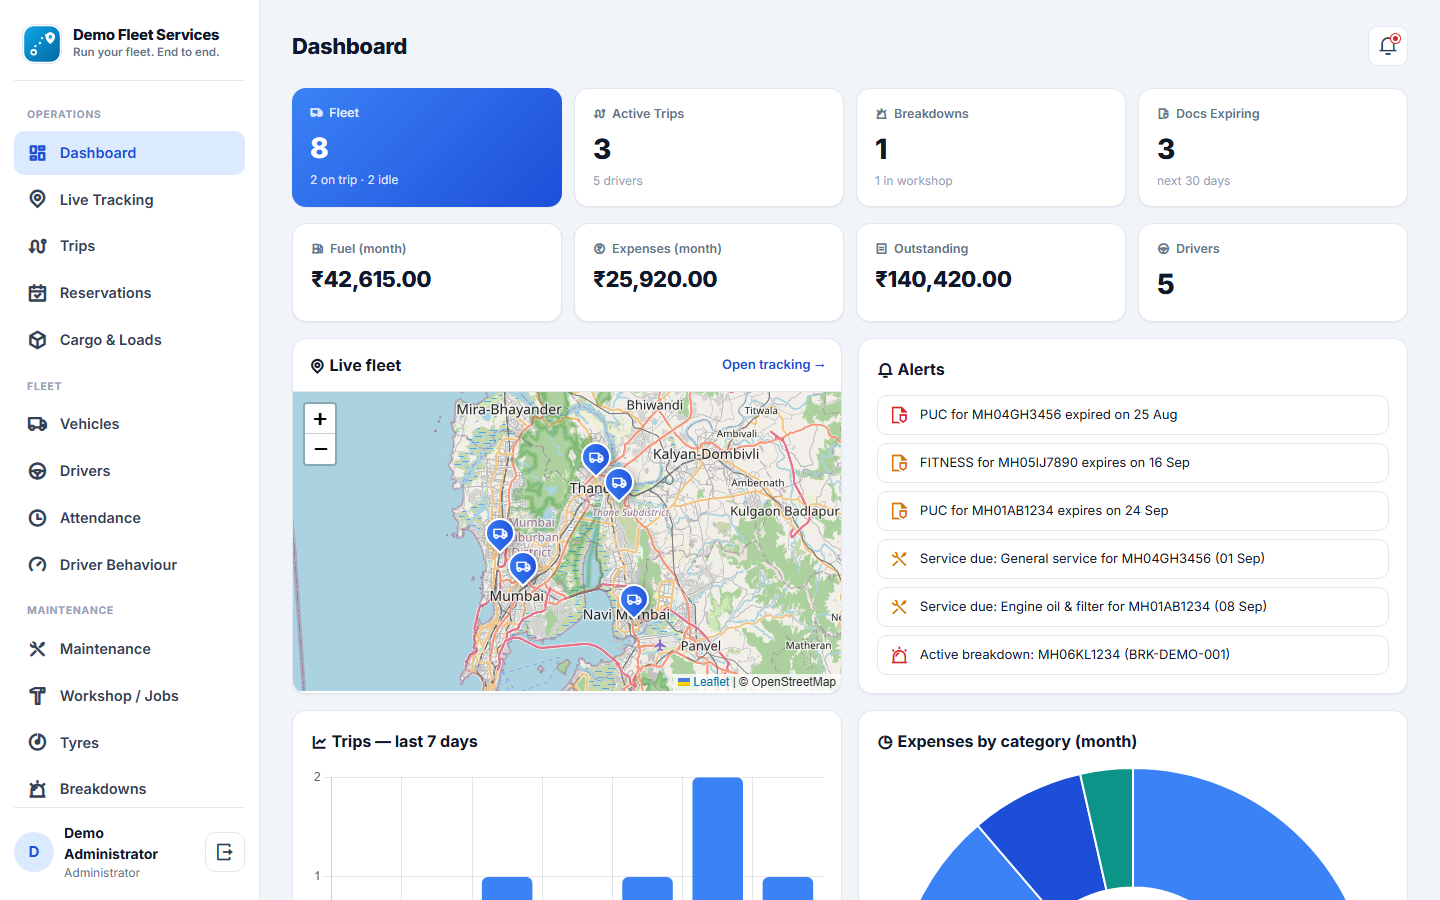Screen dimensions: 1440x900
Task: Click the Vehicles truck icon in sidebar
Action: (x=37, y=424)
